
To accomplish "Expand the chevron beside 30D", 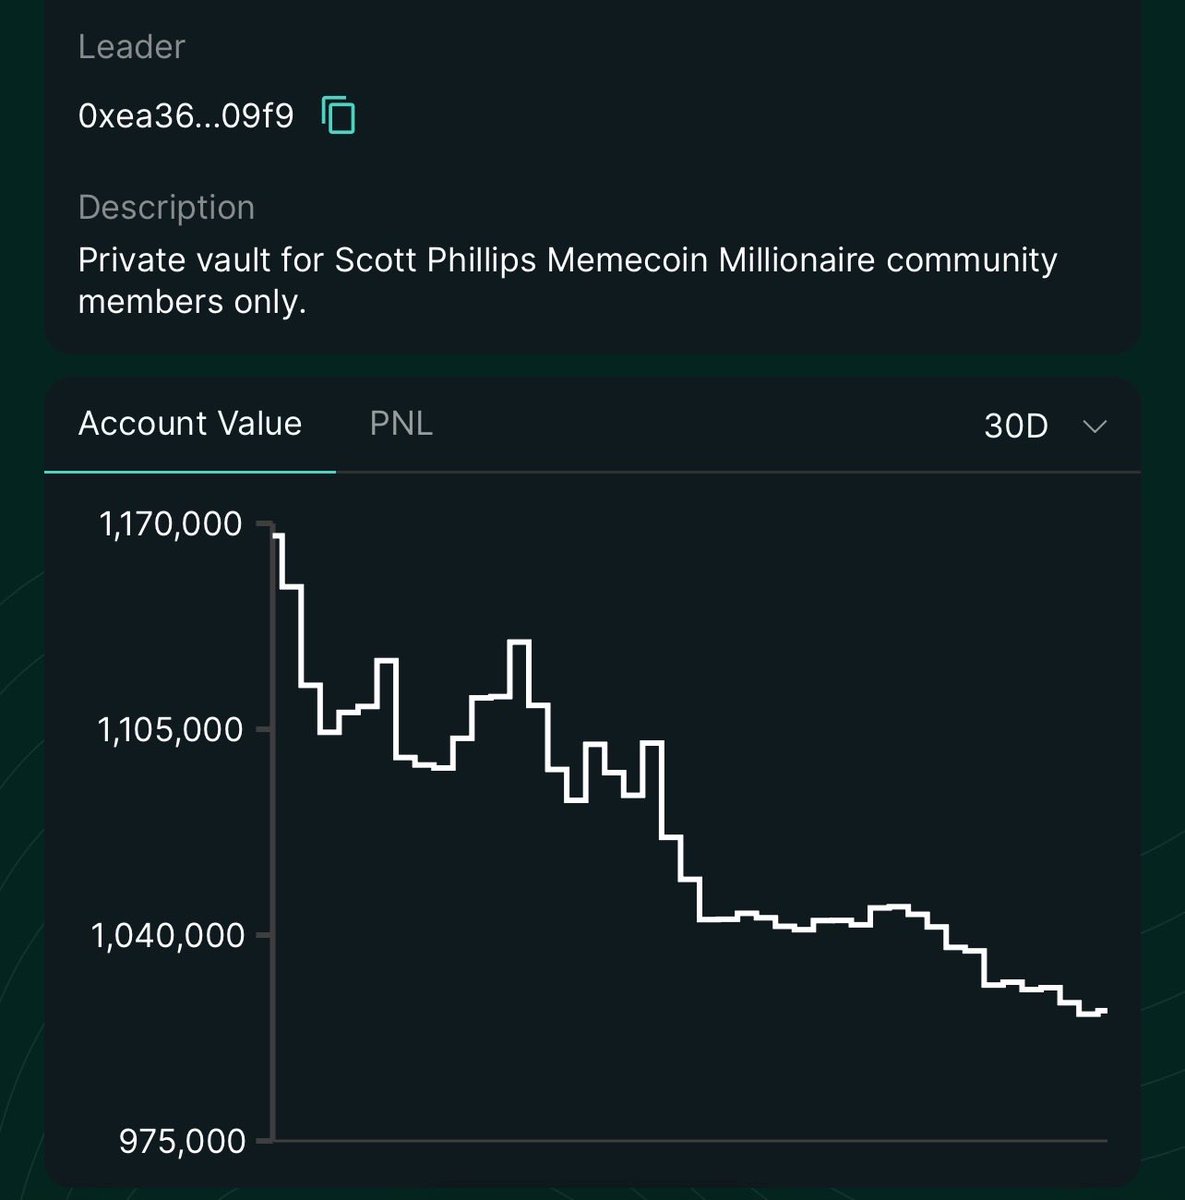I will pos(1095,427).
